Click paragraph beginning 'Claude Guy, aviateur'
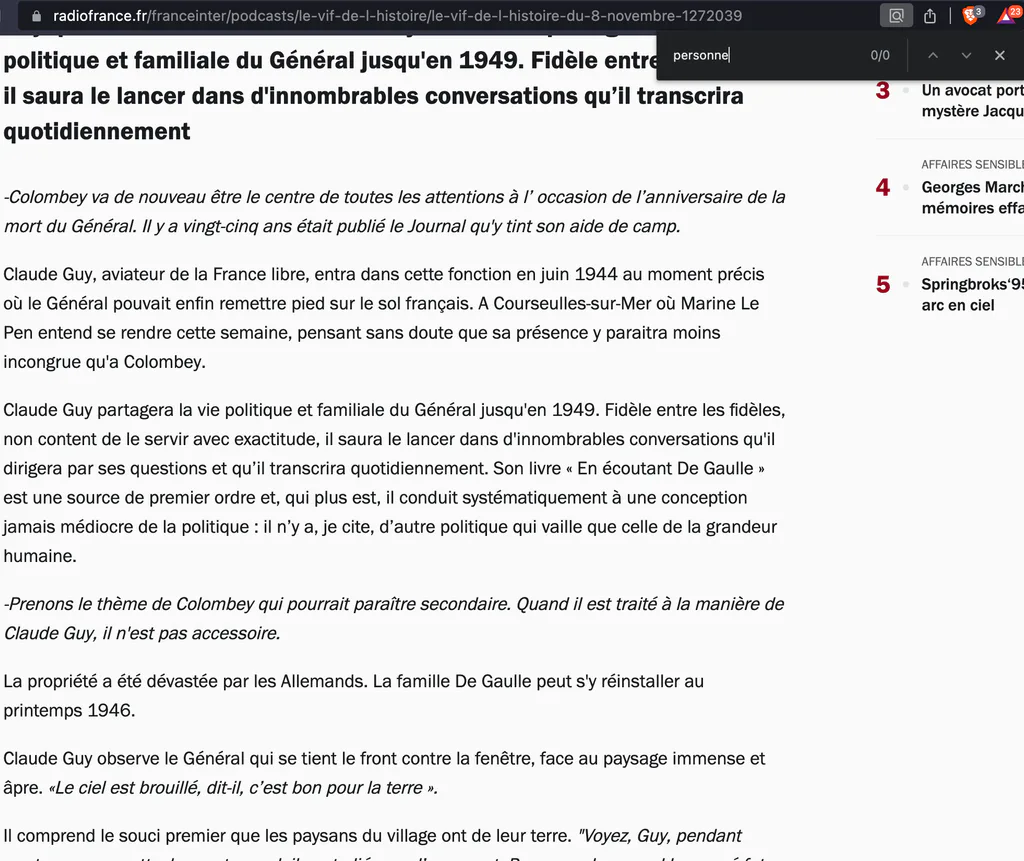The image size is (1024, 861). tap(384, 318)
